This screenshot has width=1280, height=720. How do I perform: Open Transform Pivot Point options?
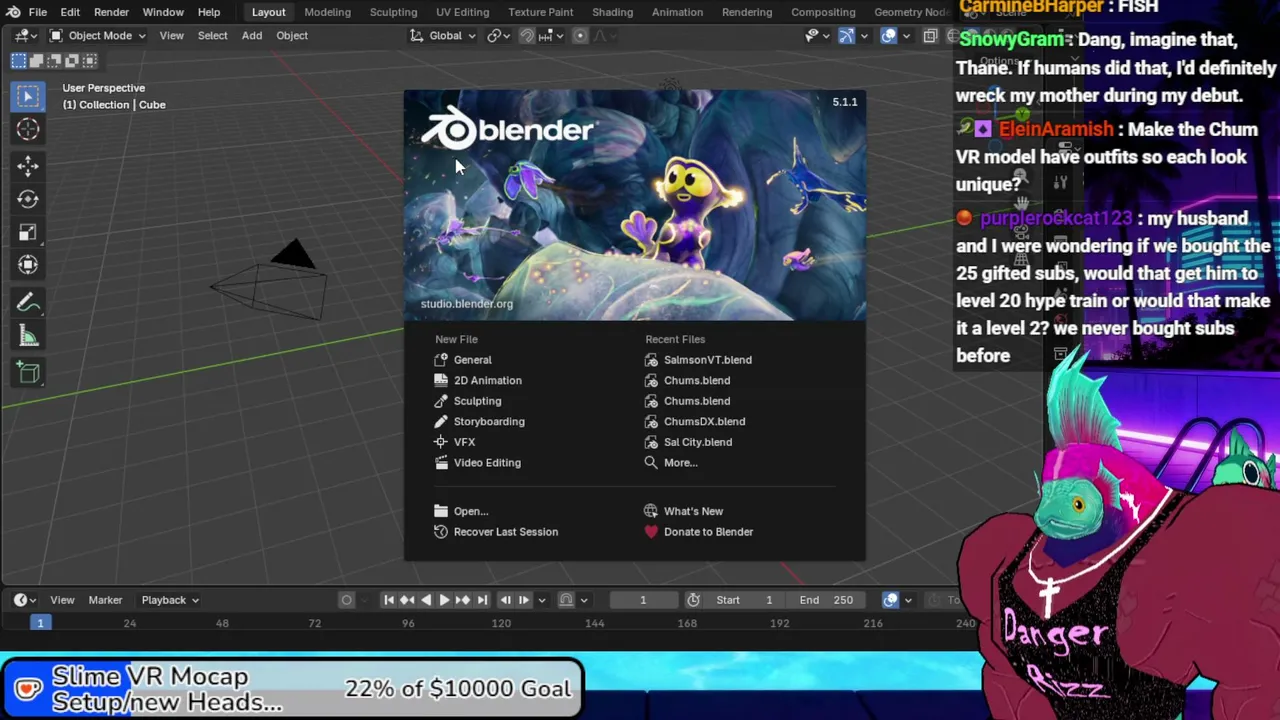pos(498,36)
